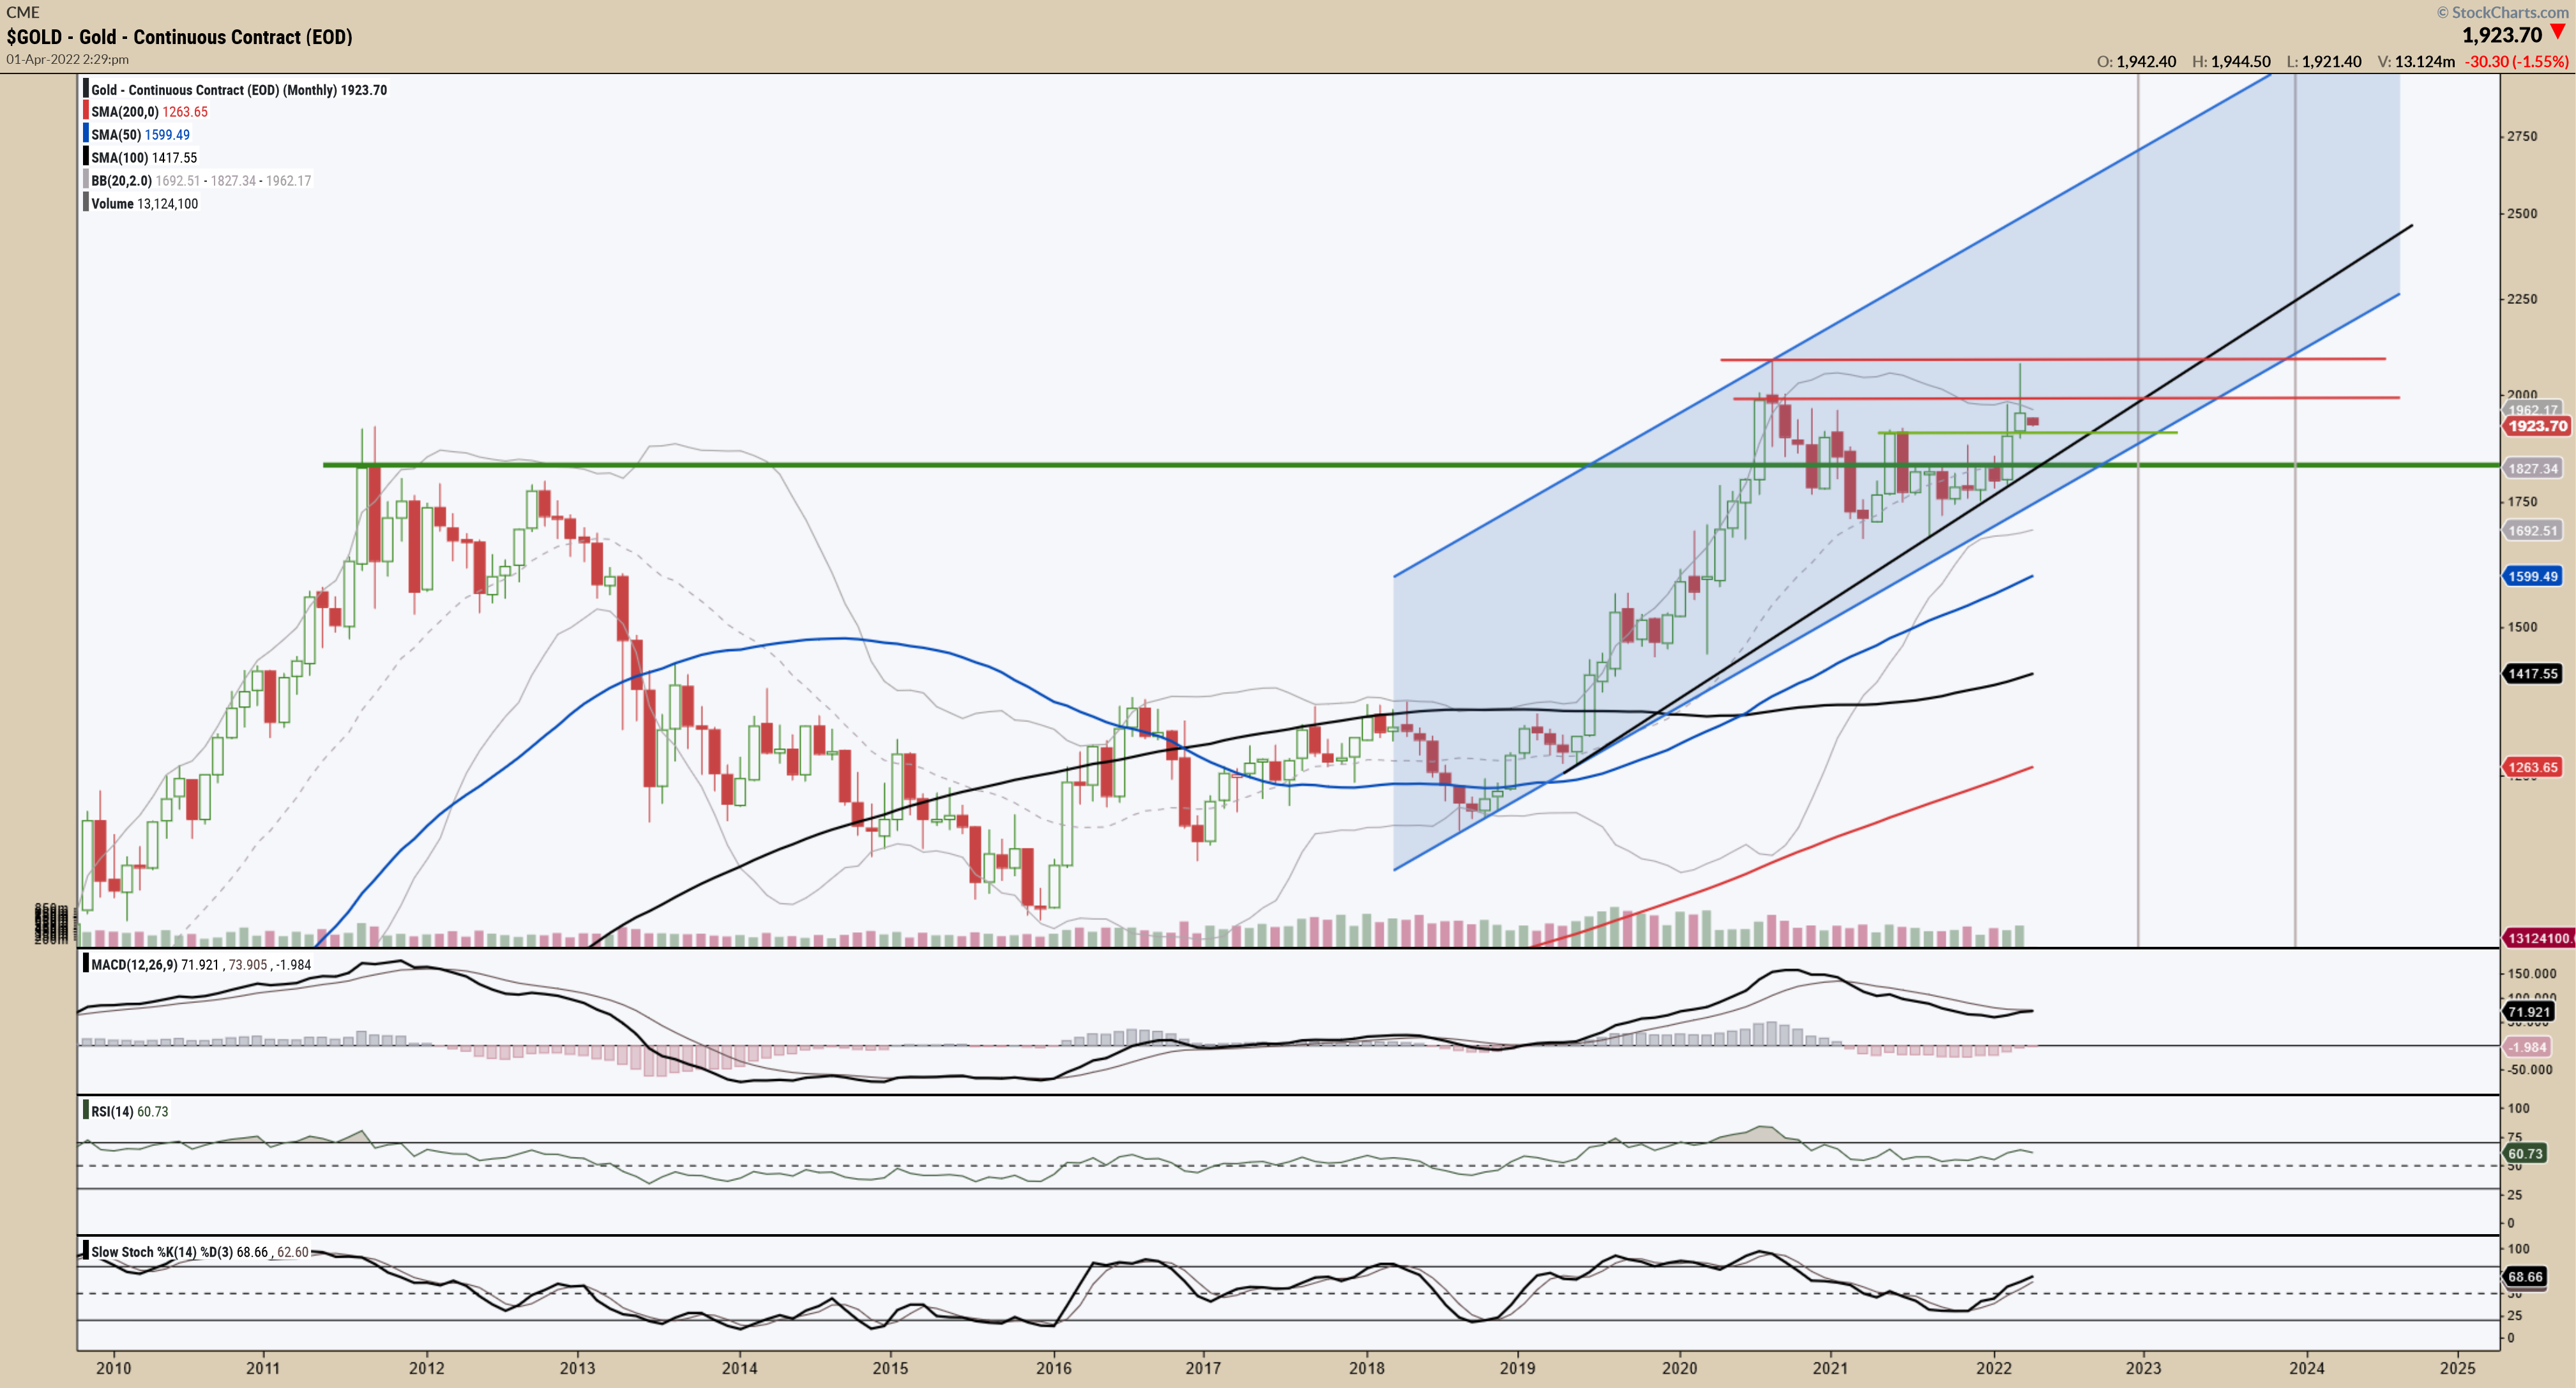Click the black 1417.55 SMA axis tag

[x=2532, y=674]
